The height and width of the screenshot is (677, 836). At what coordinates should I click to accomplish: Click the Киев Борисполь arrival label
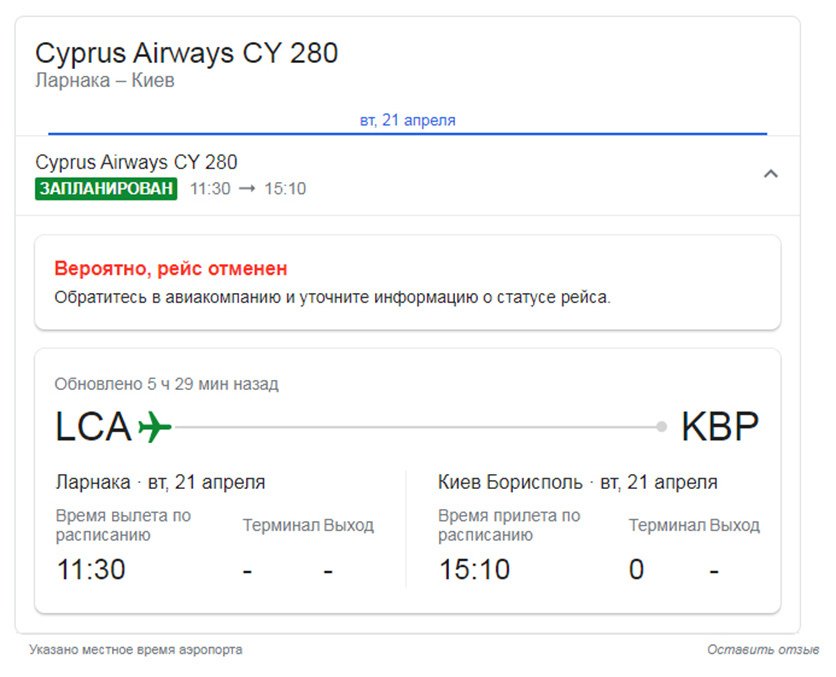point(510,482)
